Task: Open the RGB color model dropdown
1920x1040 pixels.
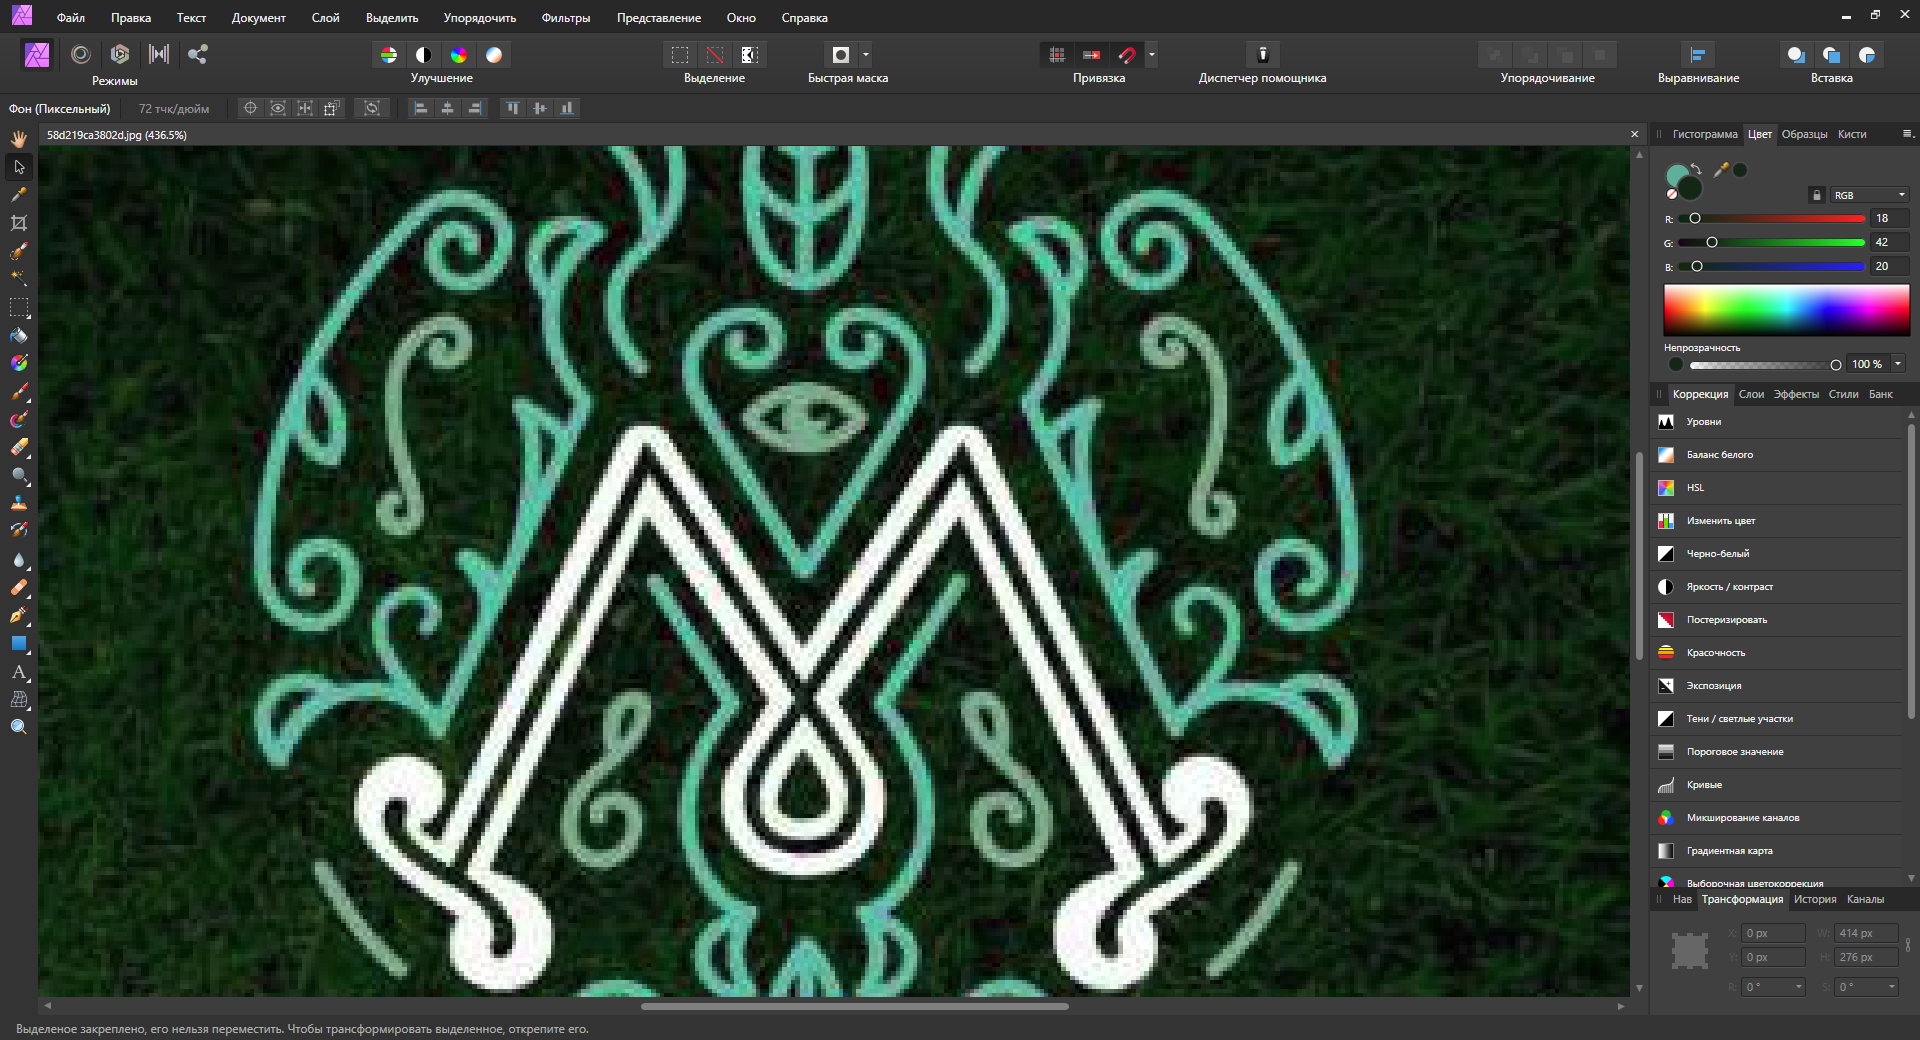Action: pyautogui.click(x=1870, y=195)
